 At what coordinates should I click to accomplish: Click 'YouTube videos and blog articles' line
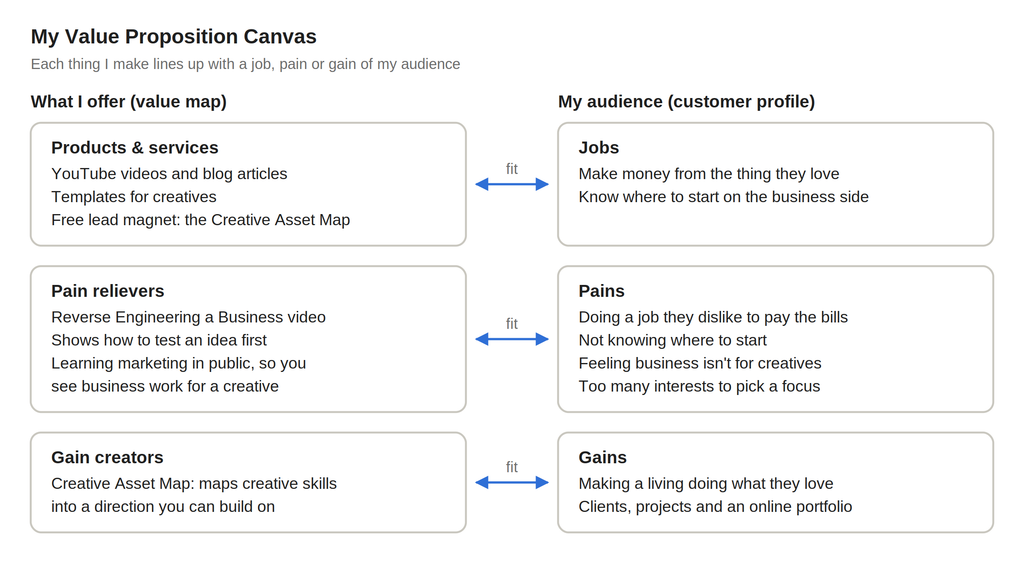[169, 174]
